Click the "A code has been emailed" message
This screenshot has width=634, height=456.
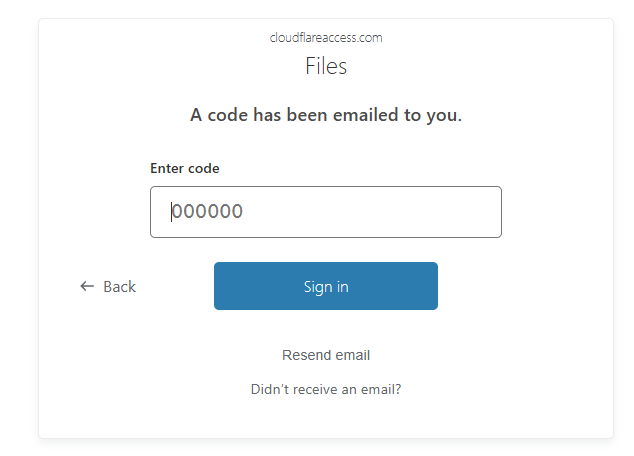click(326, 115)
